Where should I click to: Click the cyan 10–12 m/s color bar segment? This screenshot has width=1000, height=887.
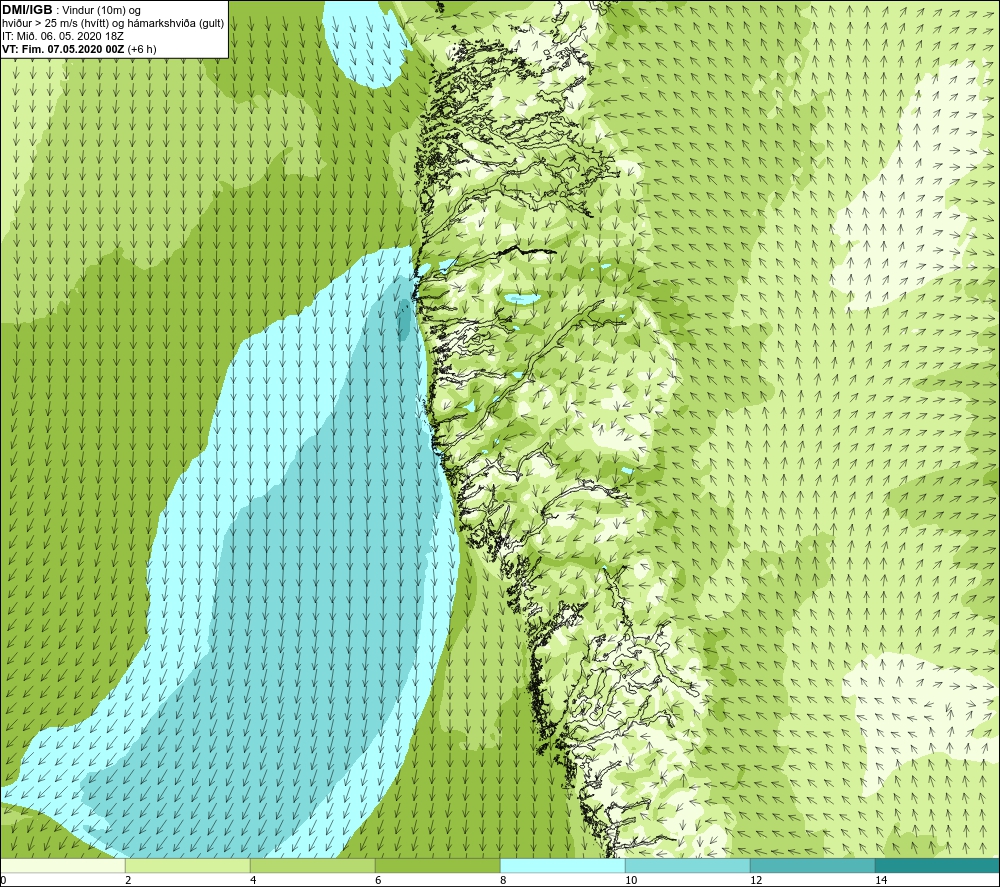[x=688, y=866]
